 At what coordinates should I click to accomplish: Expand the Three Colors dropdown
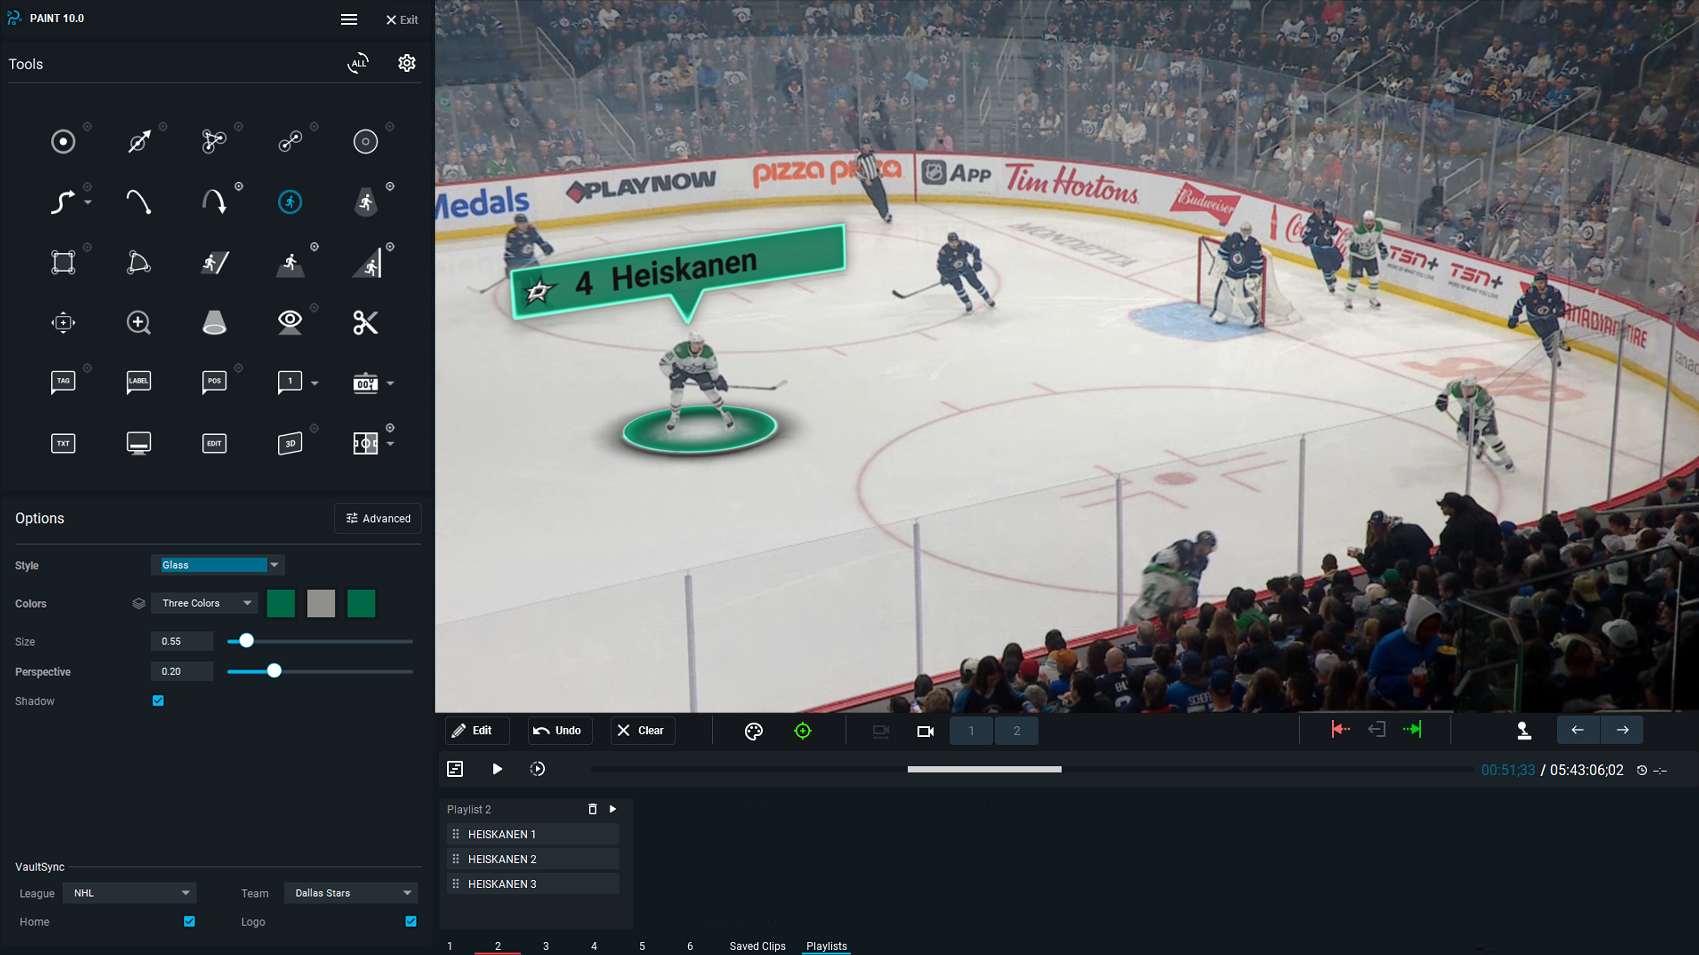point(205,603)
